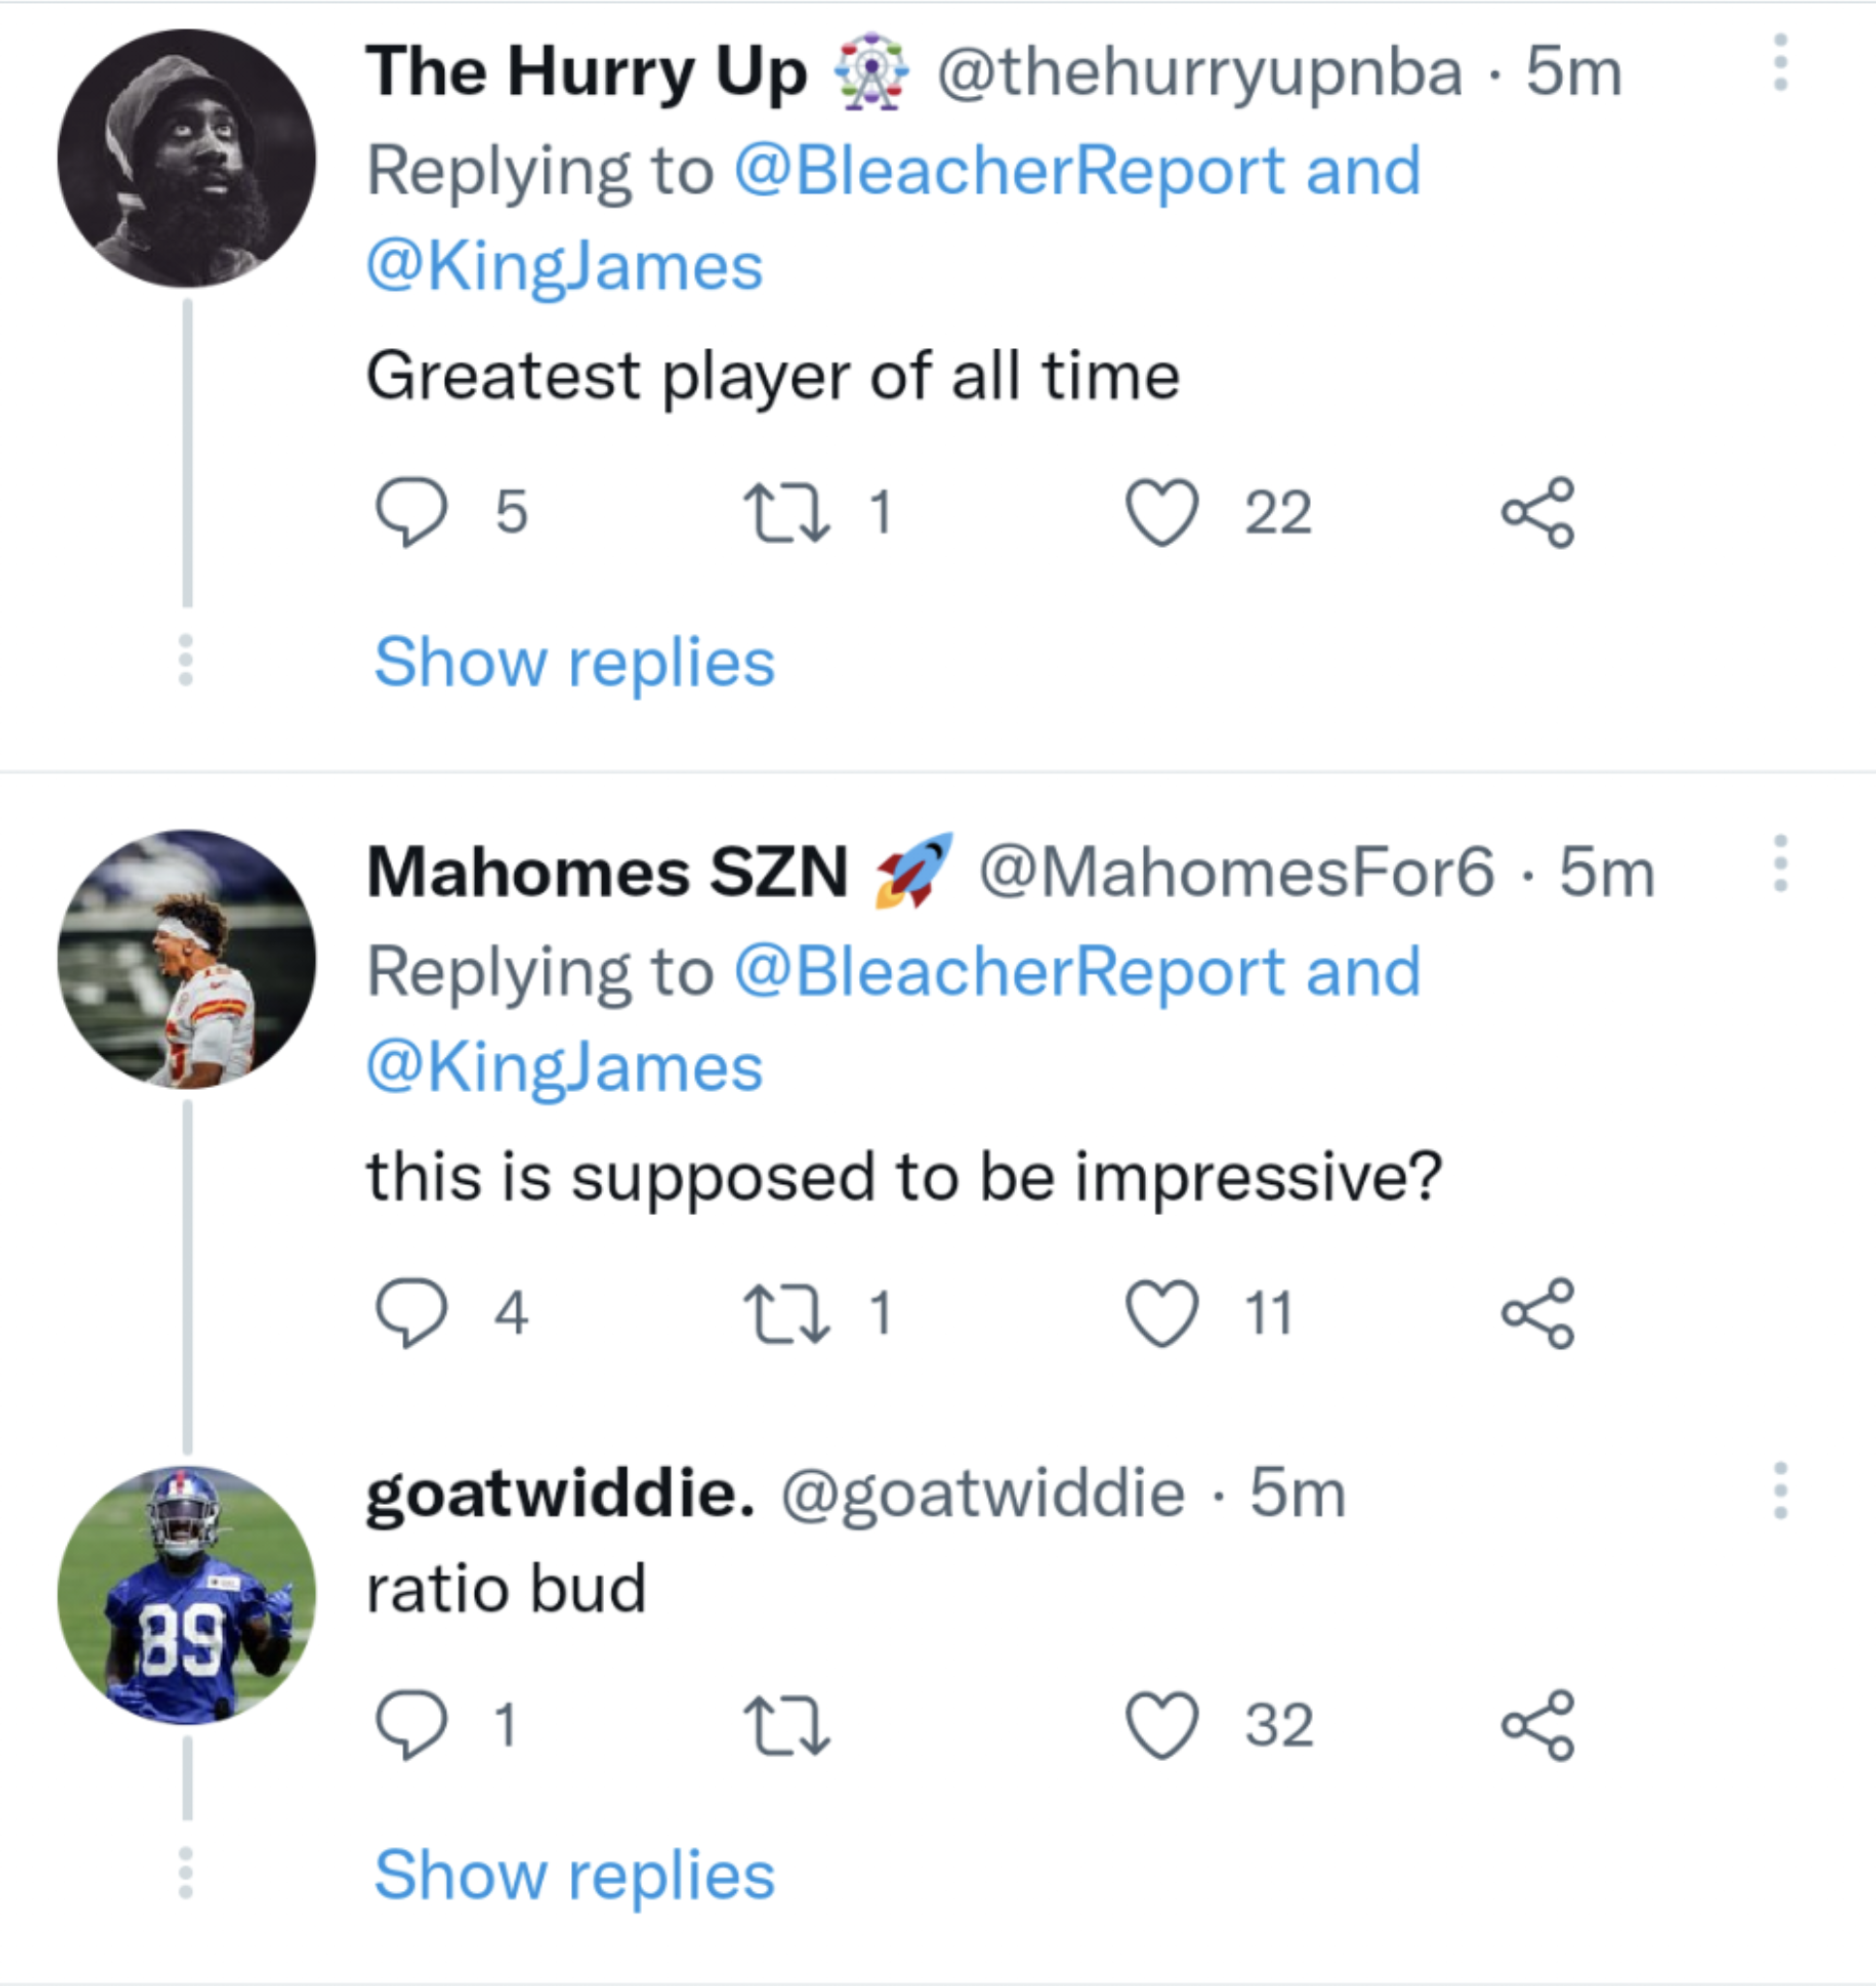Viewport: 1876px width, 1986px height.
Task: Reply to goatwiddie's "ratio bud" tweet
Action: (x=410, y=1725)
